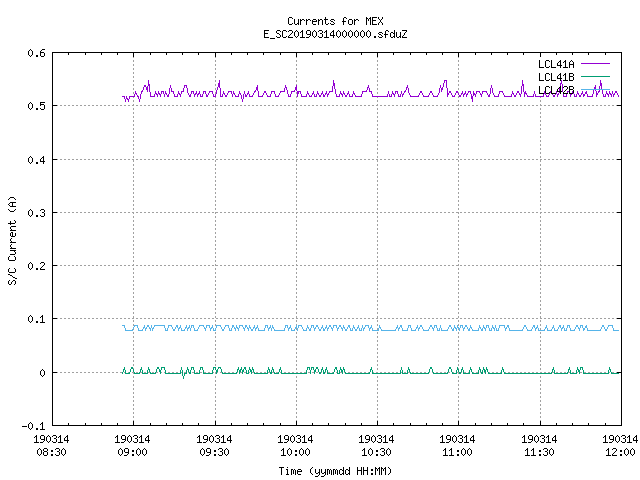The image size is (640, 480).
Task: Click the 09:30 x-axis time label
Action: coord(214,452)
